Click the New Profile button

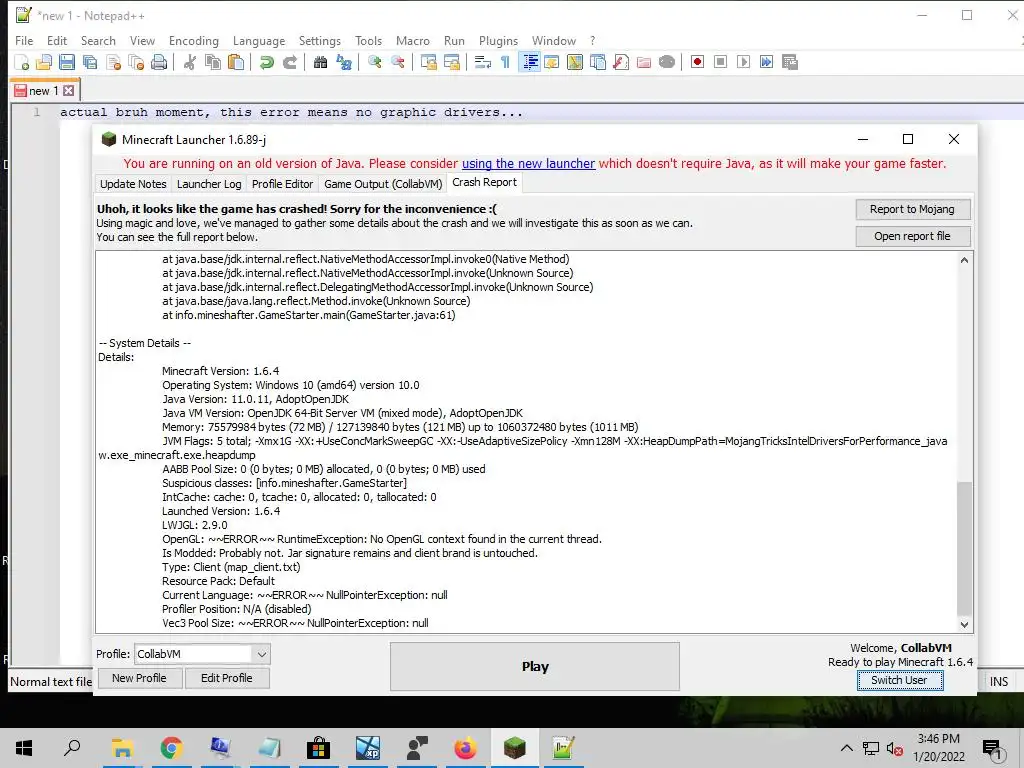(x=139, y=678)
